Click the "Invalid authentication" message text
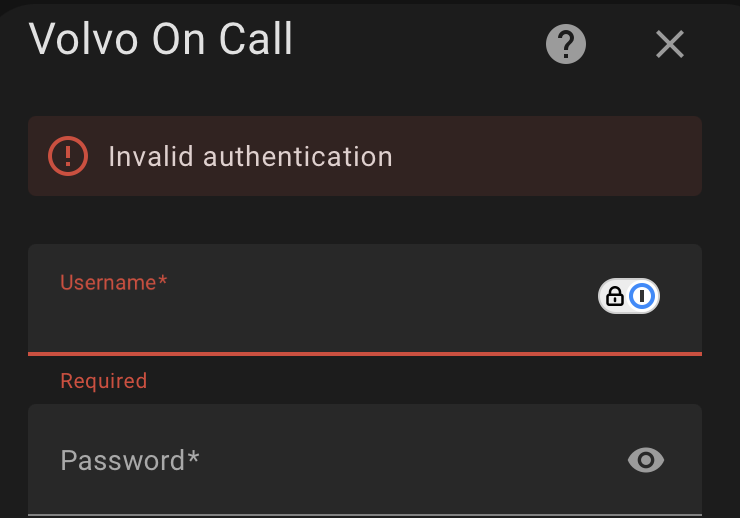This screenshot has width=740, height=518. click(250, 157)
